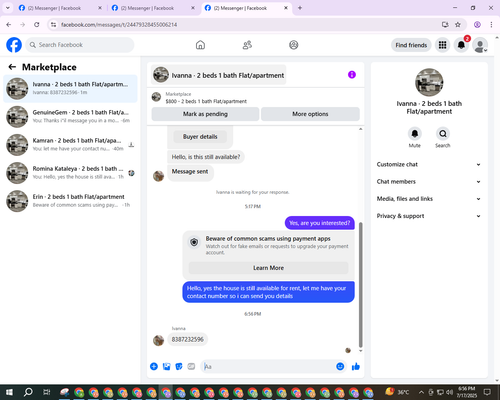Open Chrome tab search dropdown arrow

click(x=7, y=8)
